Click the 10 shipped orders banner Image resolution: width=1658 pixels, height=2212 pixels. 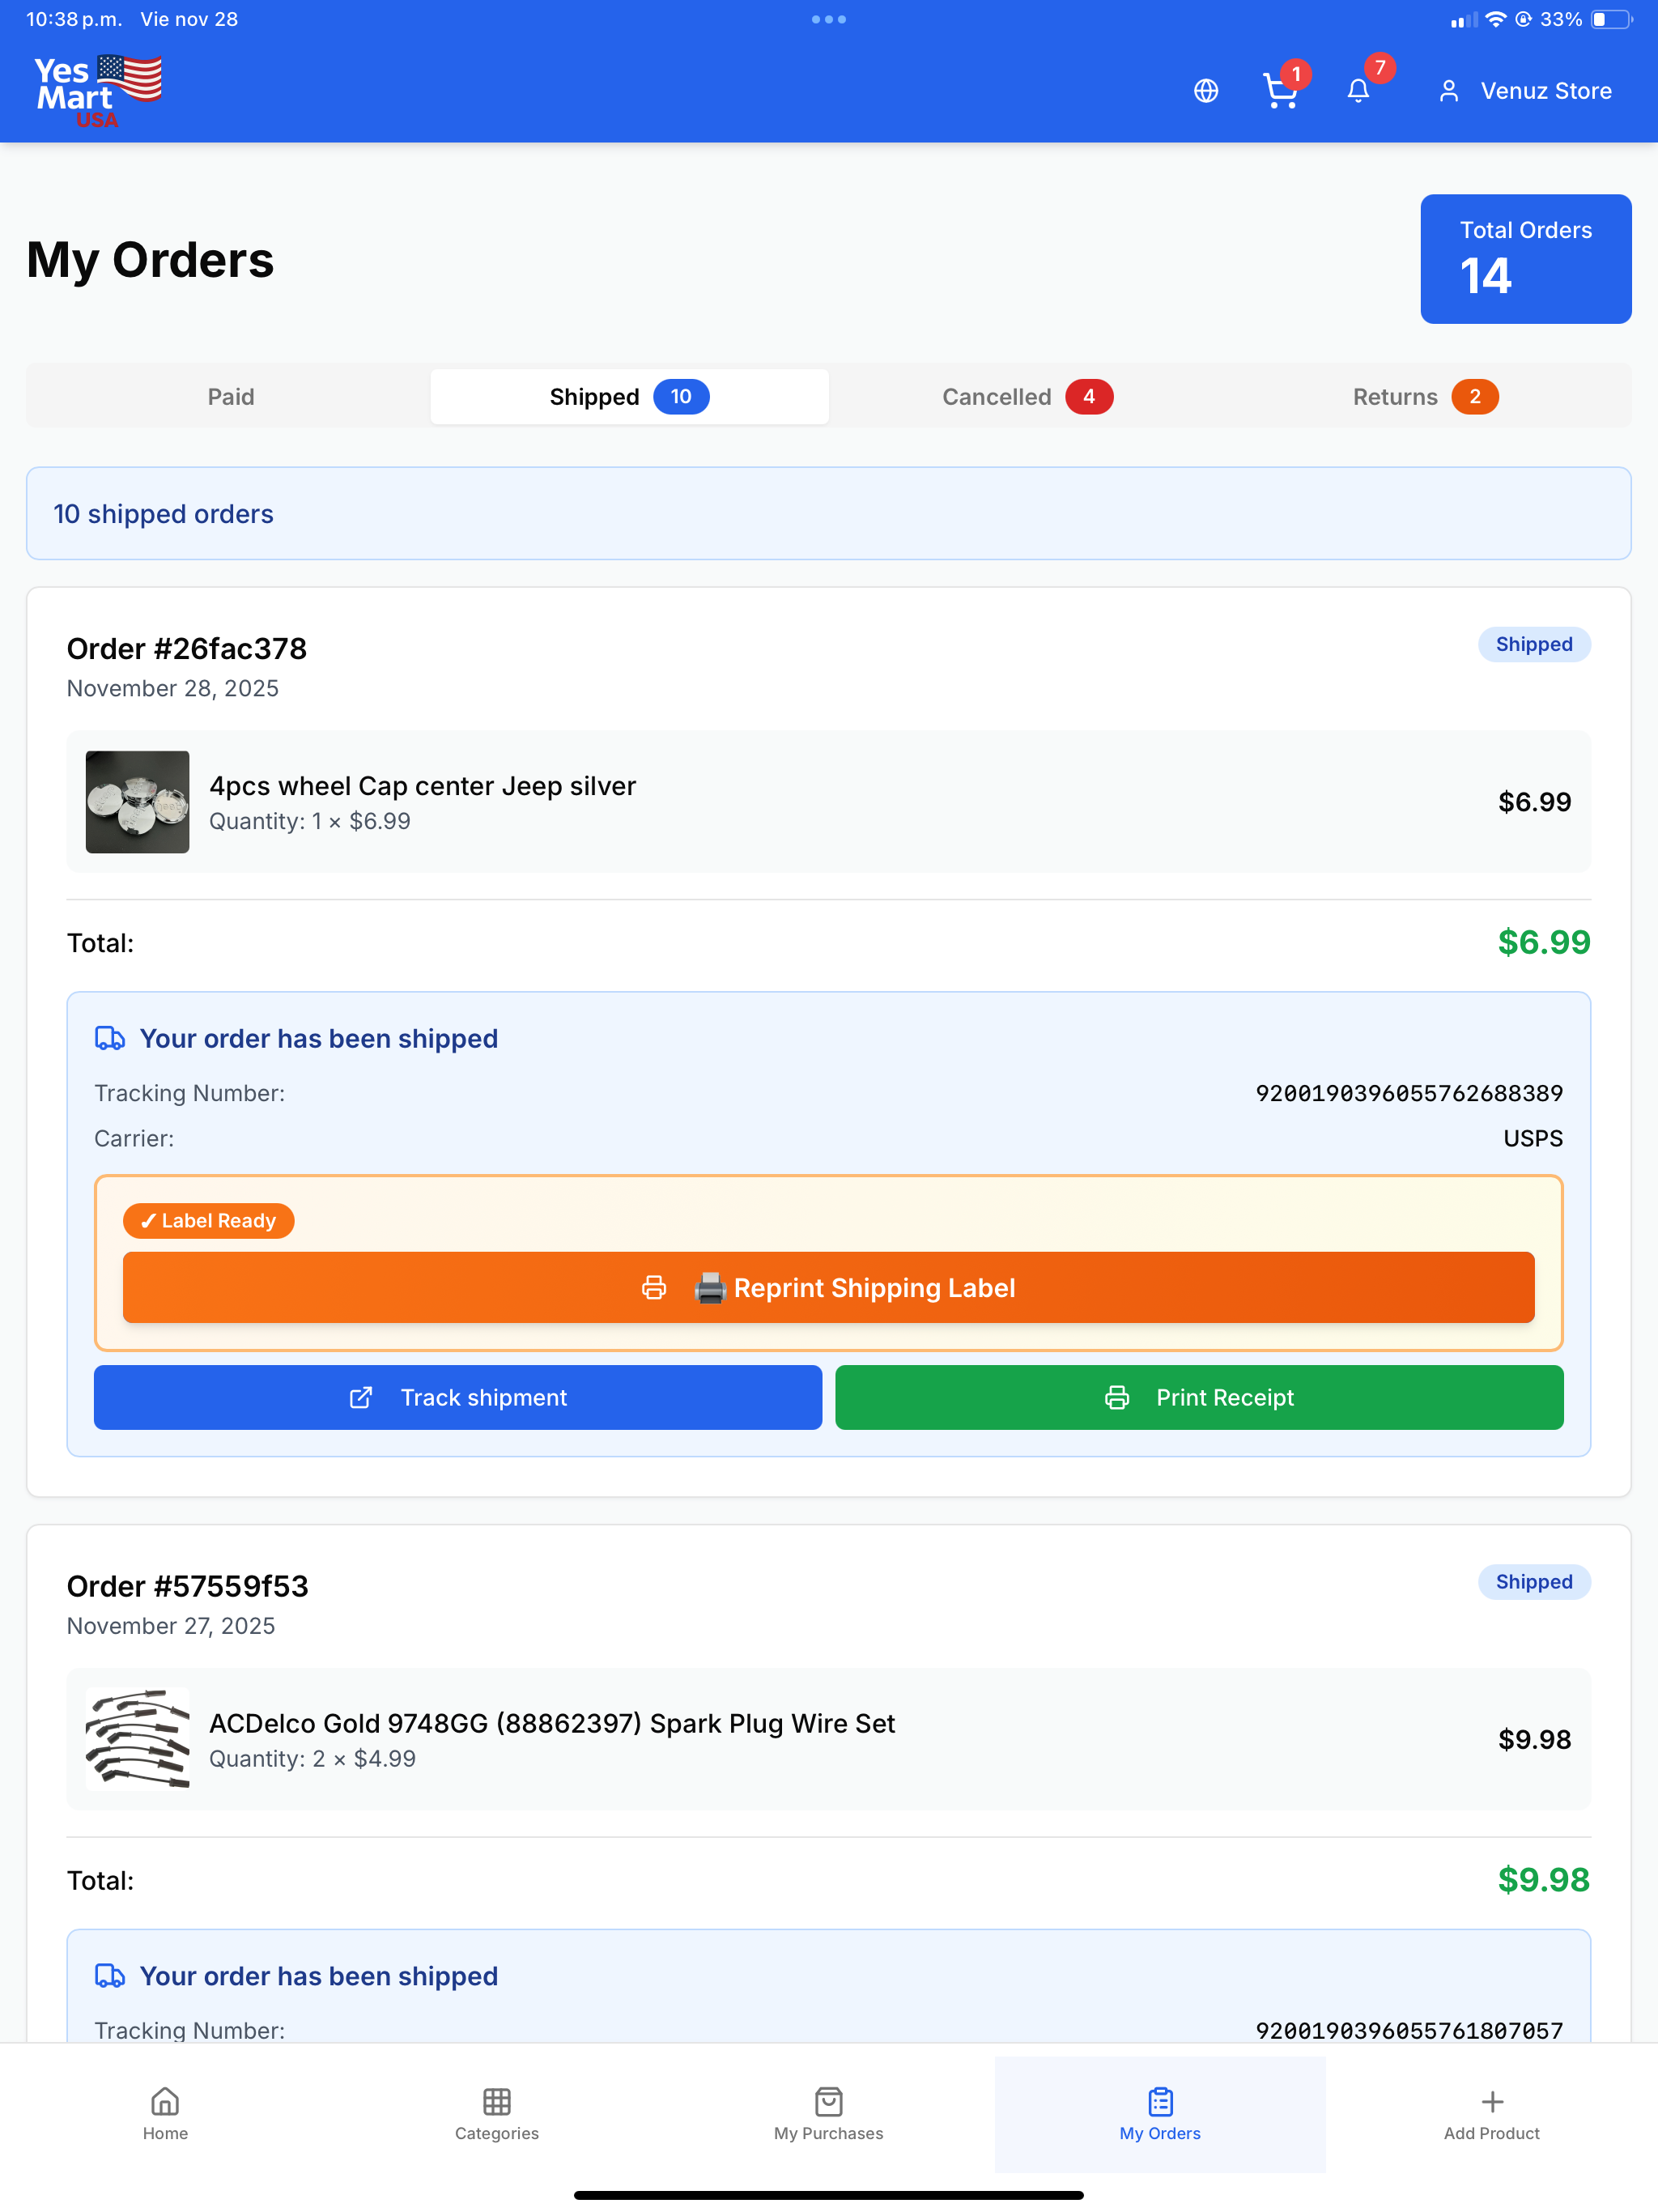828,514
